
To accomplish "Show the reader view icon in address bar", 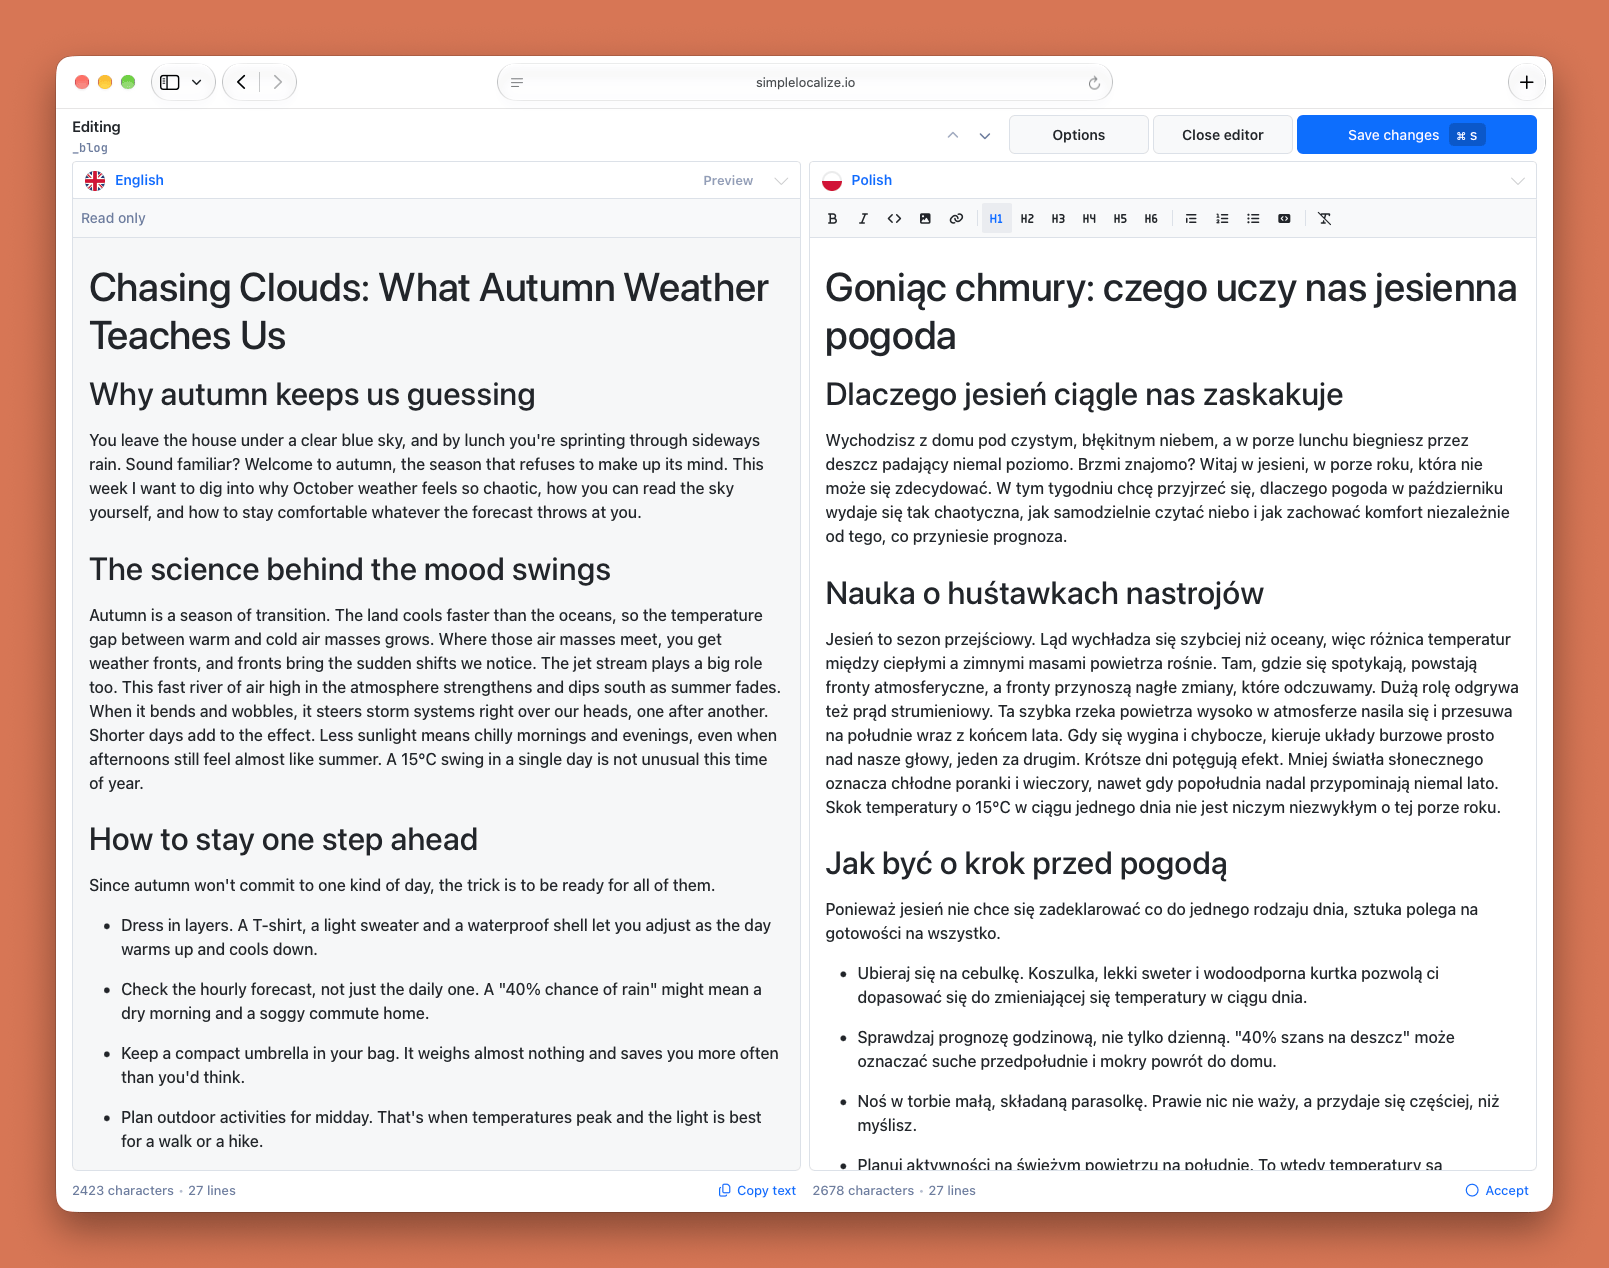I will tap(517, 82).
